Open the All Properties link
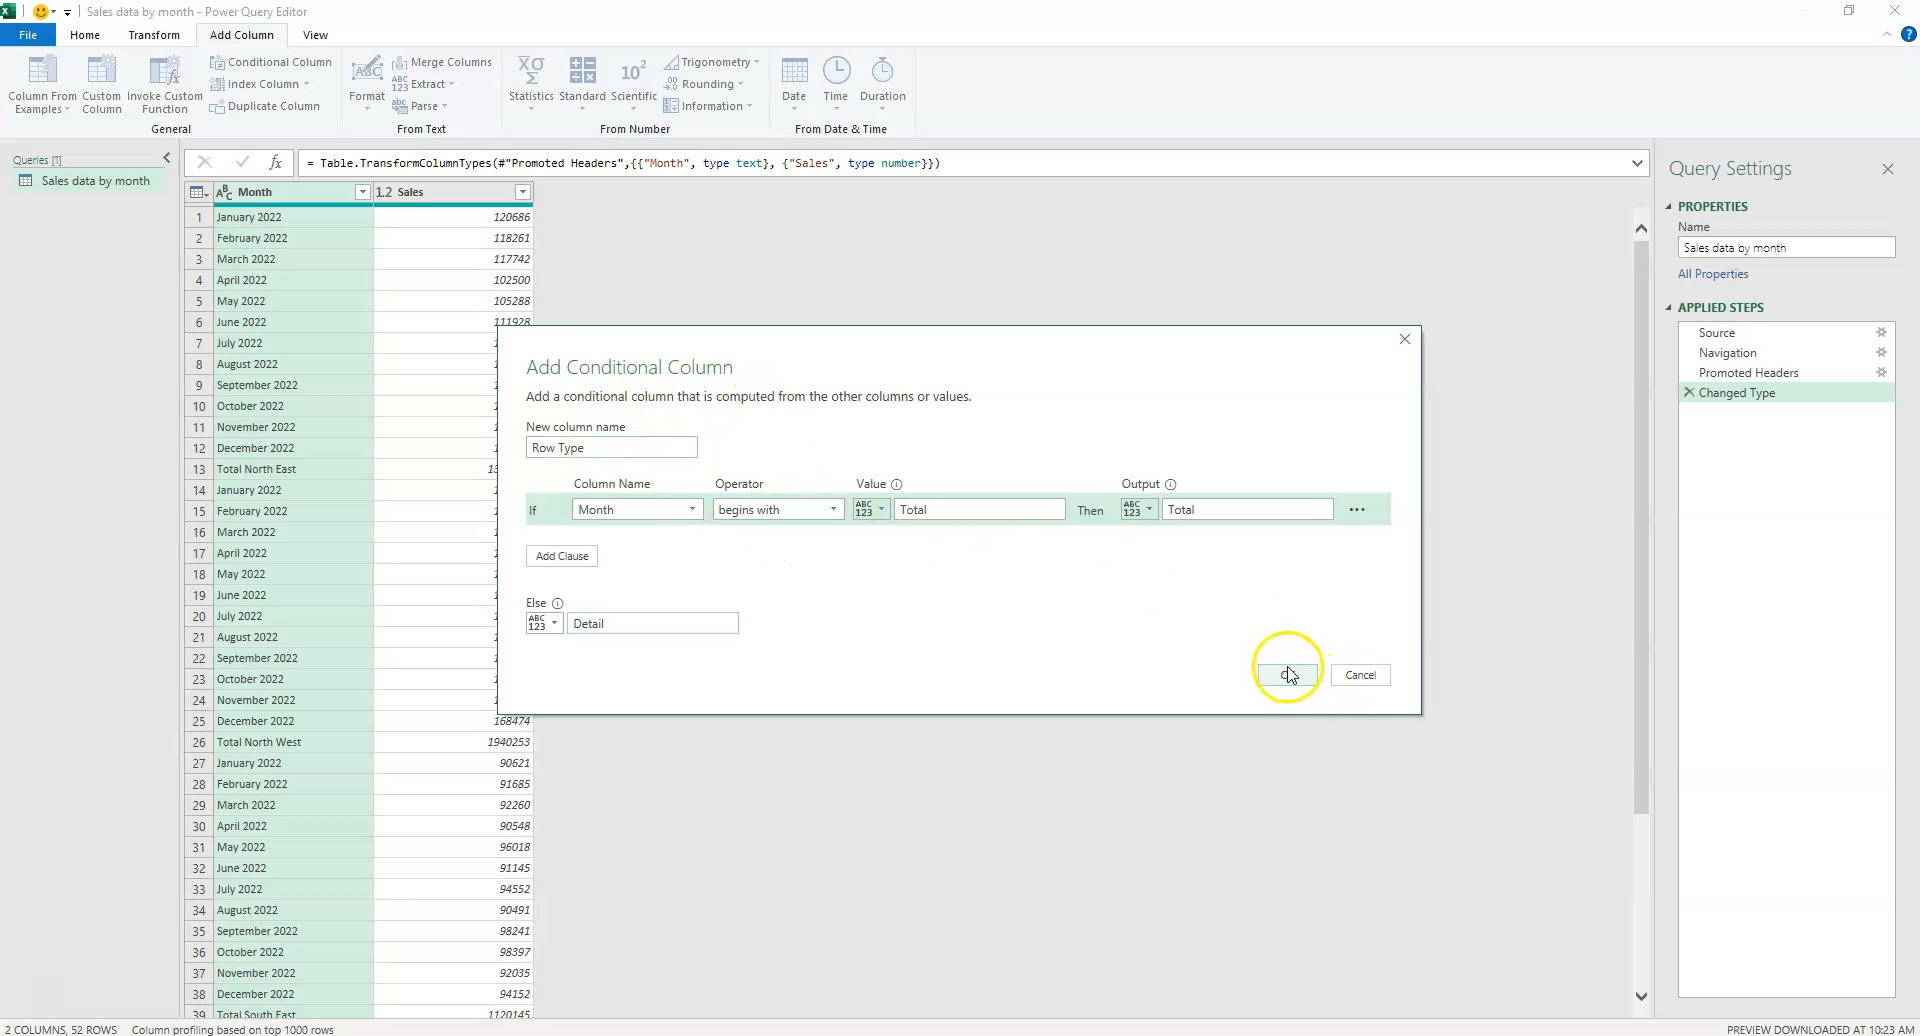This screenshot has width=1920, height=1036. point(1712,273)
